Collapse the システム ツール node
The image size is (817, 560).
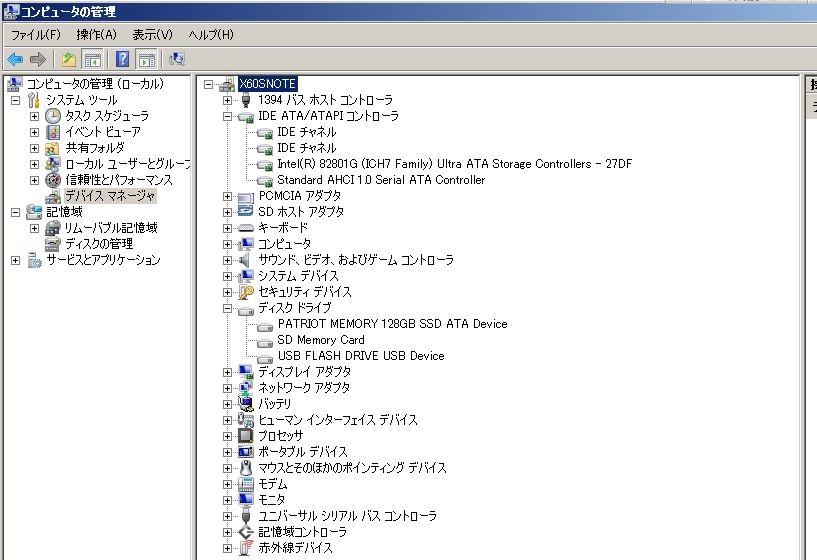click(x=16, y=100)
